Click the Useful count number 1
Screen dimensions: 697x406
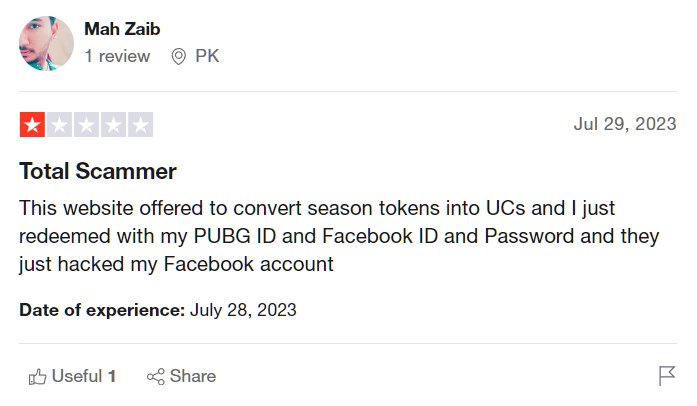tap(112, 376)
